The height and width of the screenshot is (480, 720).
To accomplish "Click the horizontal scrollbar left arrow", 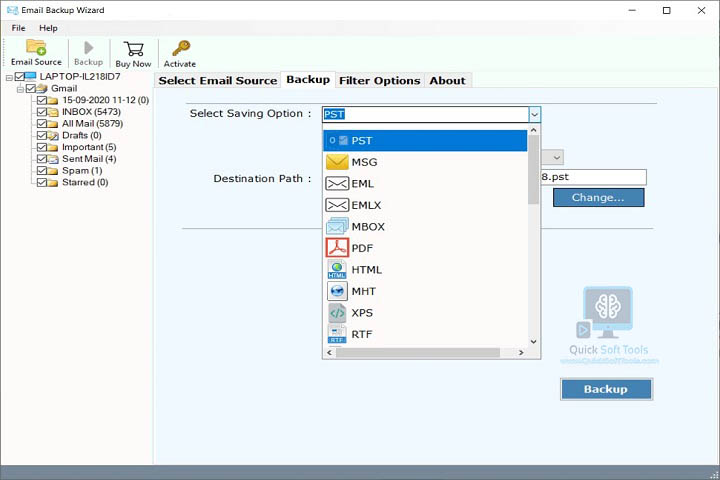I will pyautogui.click(x=329, y=352).
